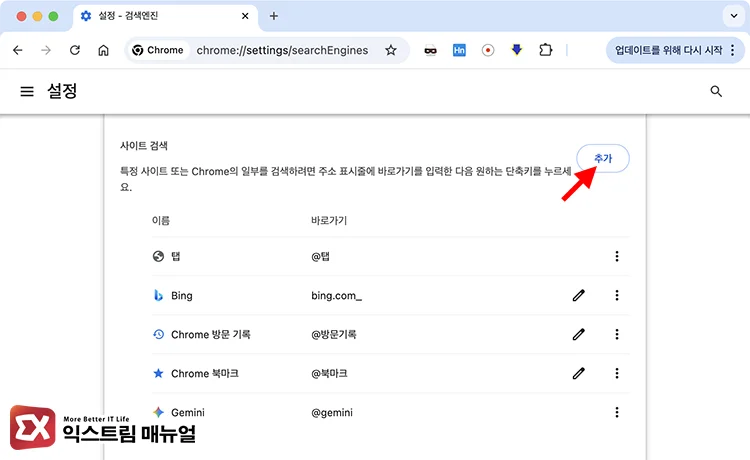Click the @gemini shortcut text
Screen dimensions: 750x460
[332, 412]
